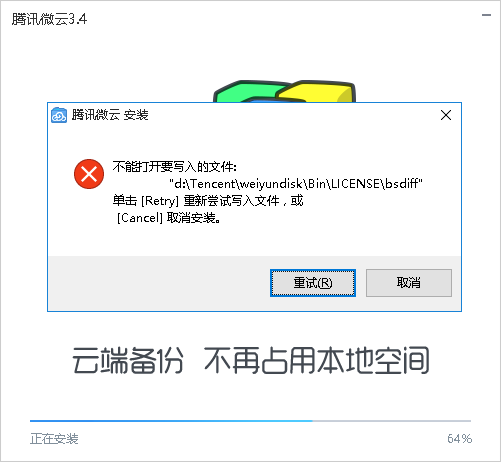Close the 腾讯微云 安装 error dialog
This screenshot has height=462, width=501.
[446, 115]
